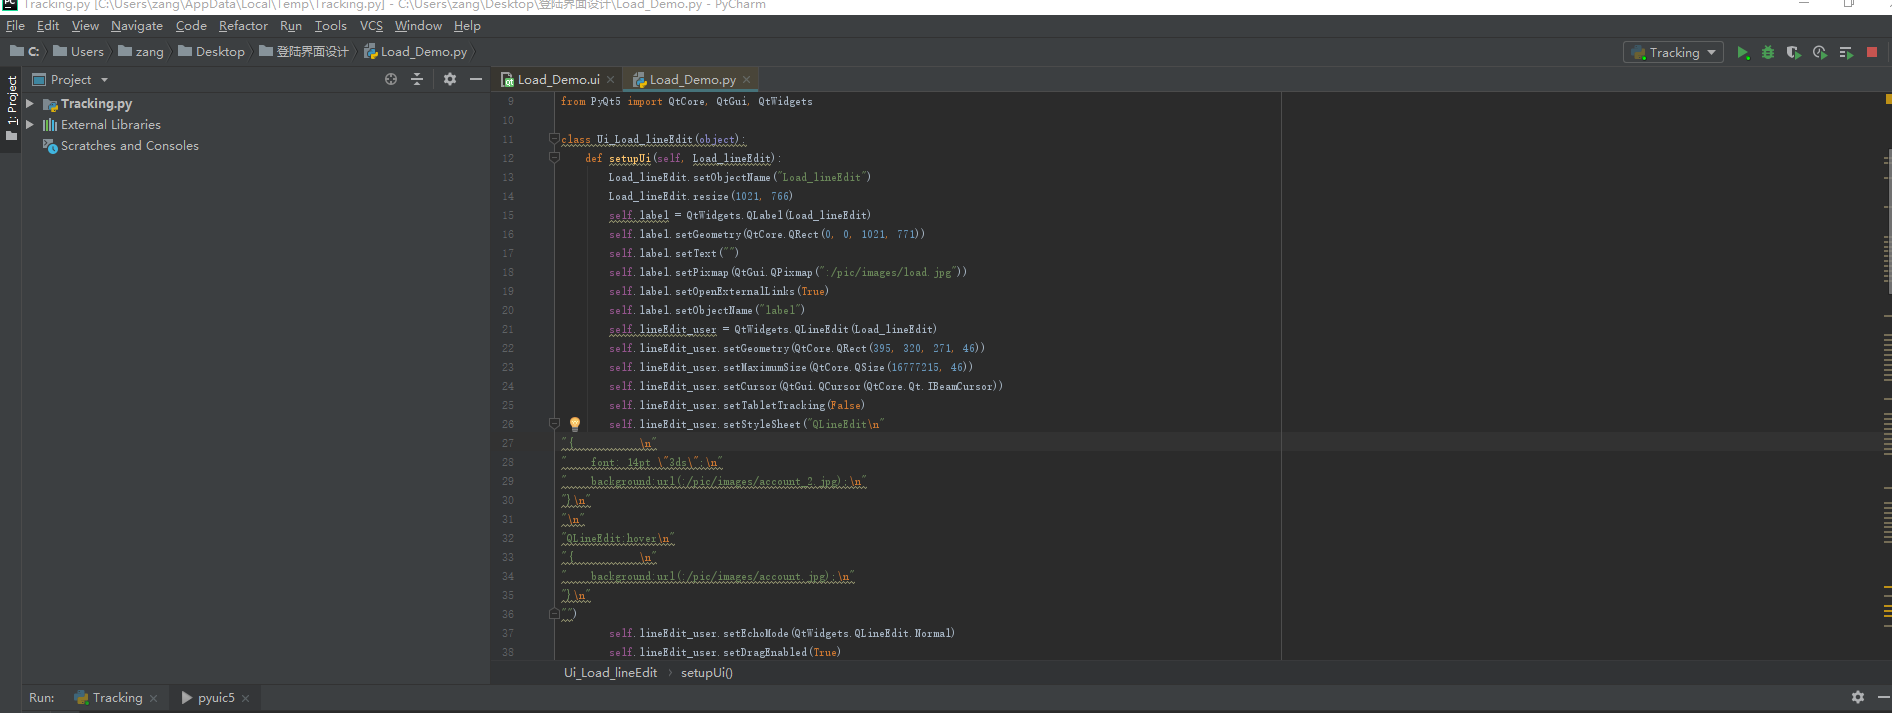This screenshot has height=713, width=1892.
Task: Run Tracking with coverage
Action: click(1794, 53)
